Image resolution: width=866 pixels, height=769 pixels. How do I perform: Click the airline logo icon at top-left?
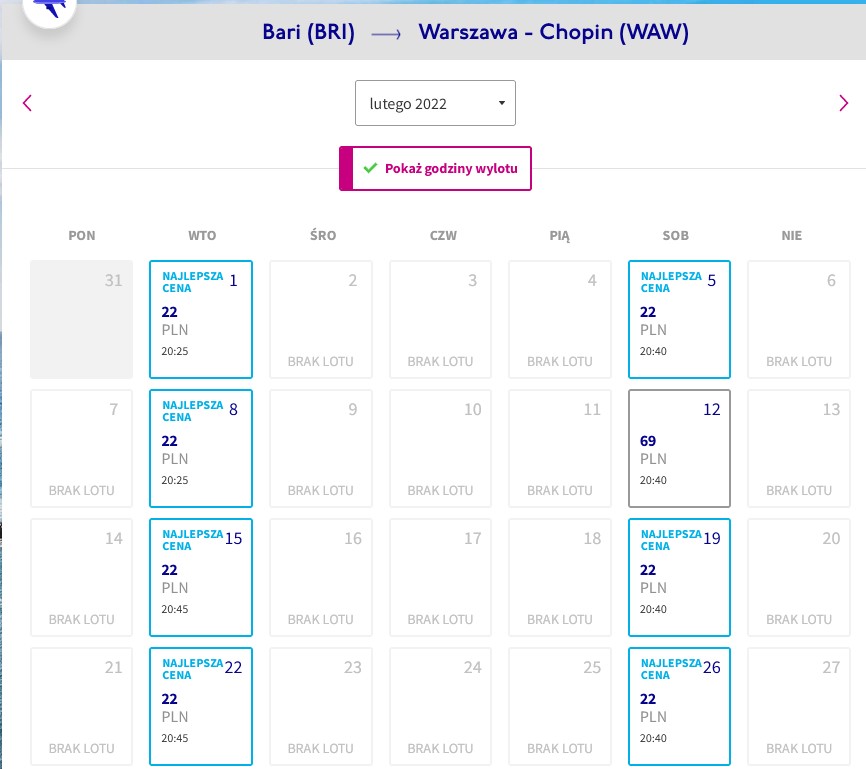(x=50, y=9)
